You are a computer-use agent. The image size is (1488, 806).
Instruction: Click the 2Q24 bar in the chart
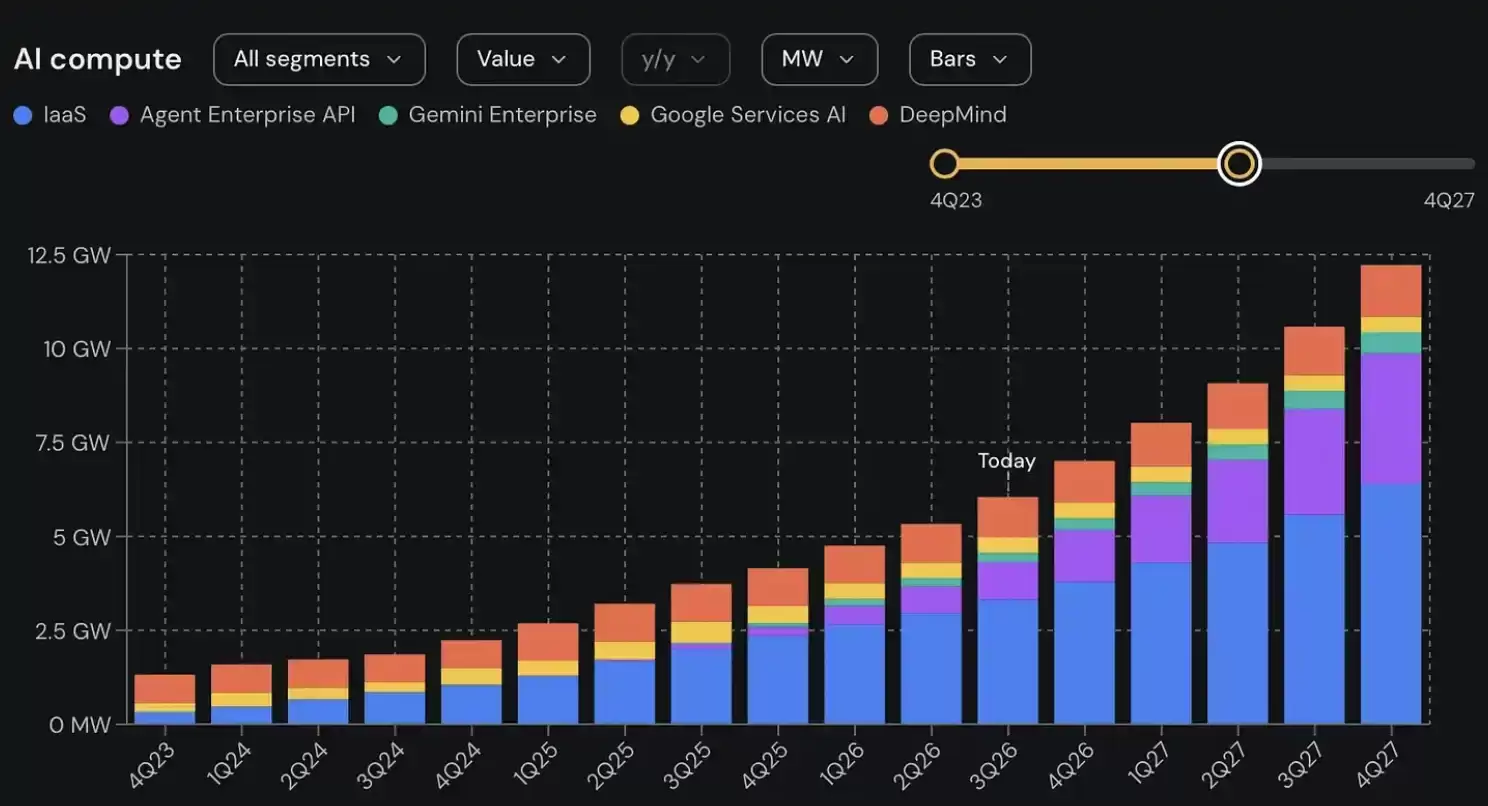tap(318, 691)
